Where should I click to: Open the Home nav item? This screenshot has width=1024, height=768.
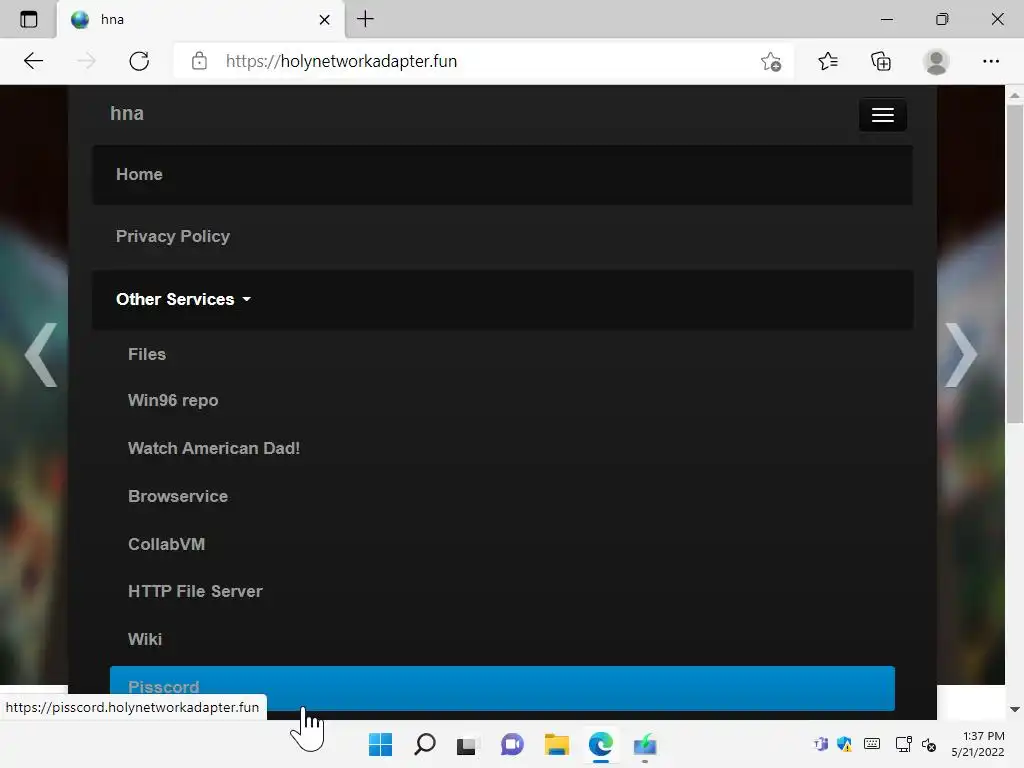[502, 174]
